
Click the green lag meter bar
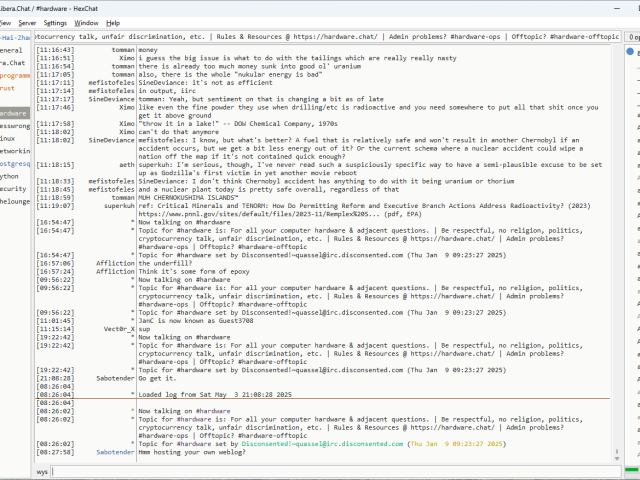pyautogui.click(x=632, y=471)
